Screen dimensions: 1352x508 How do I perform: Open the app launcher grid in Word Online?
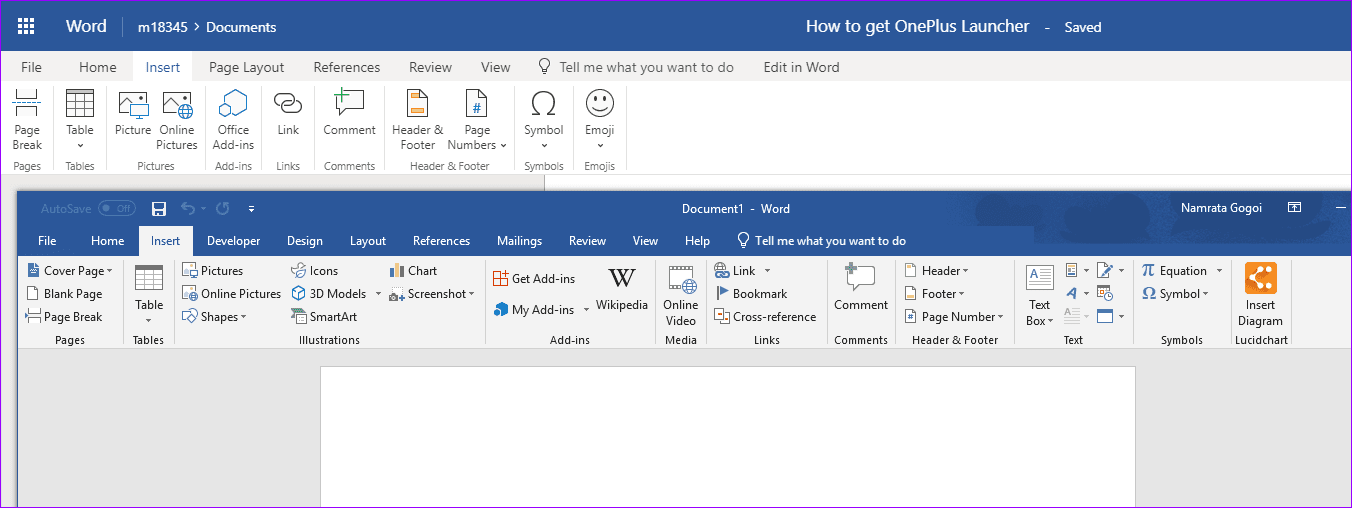[27, 27]
